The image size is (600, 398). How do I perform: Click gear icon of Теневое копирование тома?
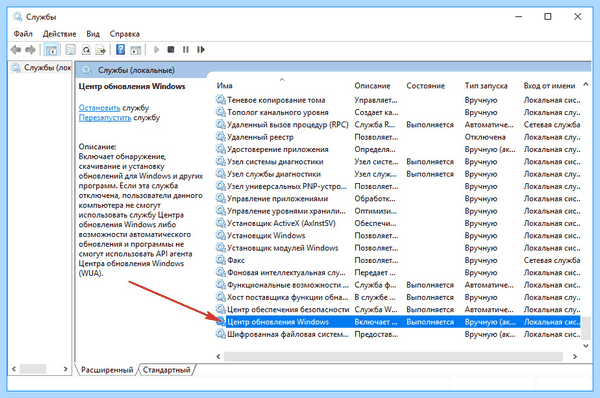(x=220, y=100)
